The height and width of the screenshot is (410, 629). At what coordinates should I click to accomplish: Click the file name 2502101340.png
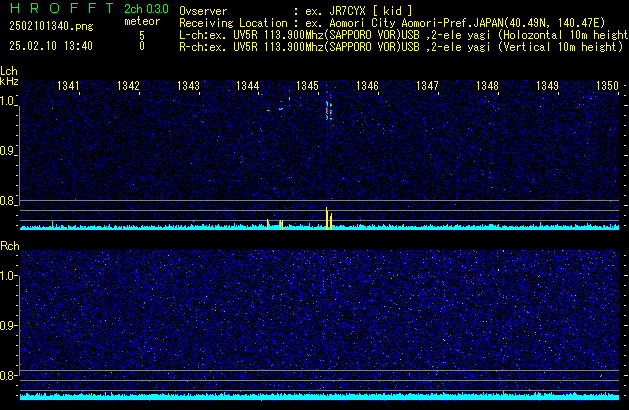[51, 26]
